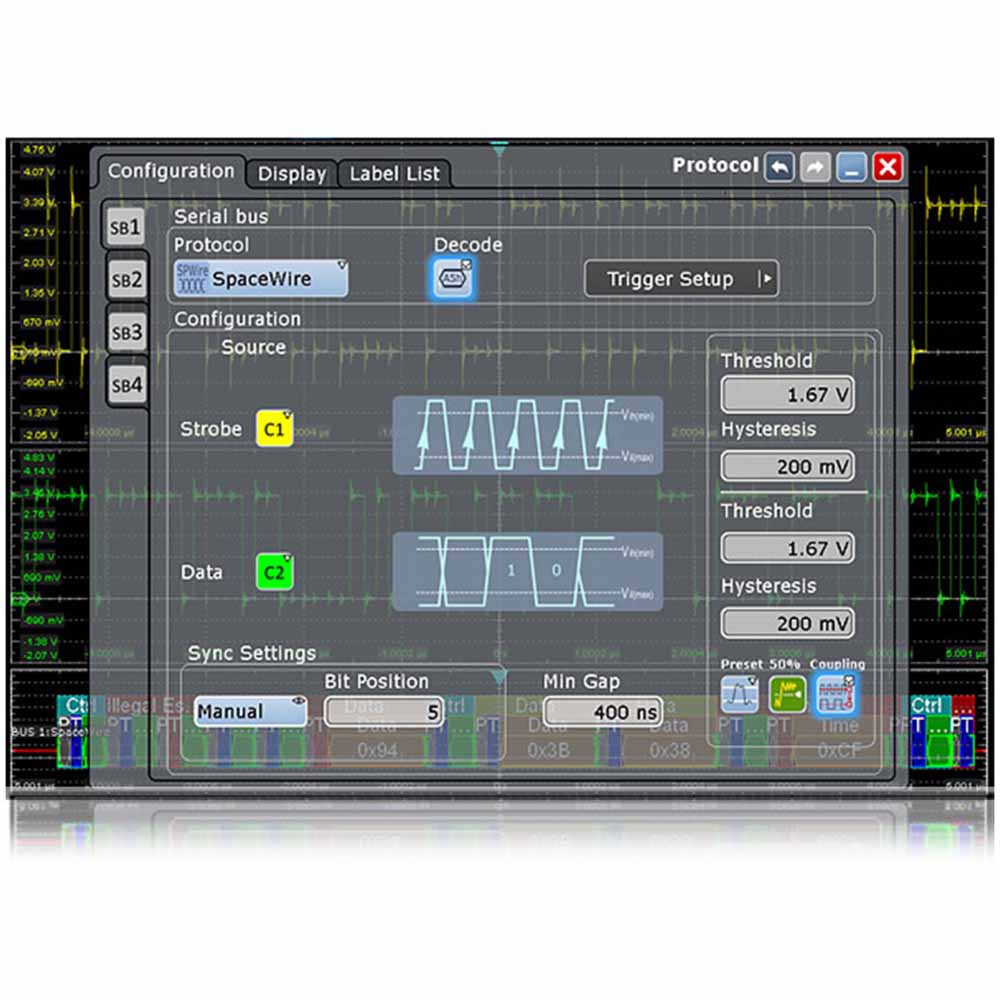
Task: Open Trigger Setup
Action: [680, 279]
